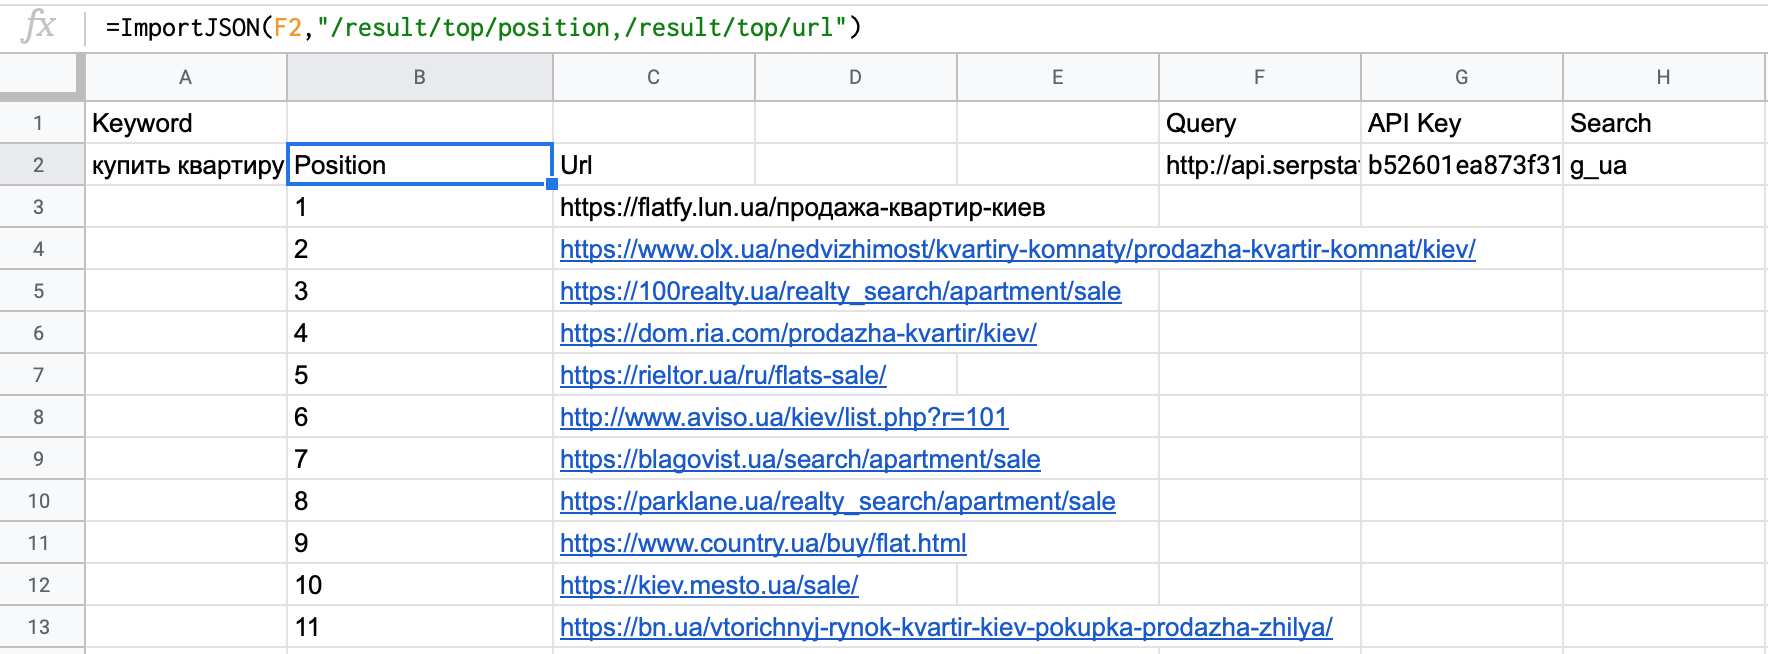Click the fx formula icon

(x=38, y=26)
